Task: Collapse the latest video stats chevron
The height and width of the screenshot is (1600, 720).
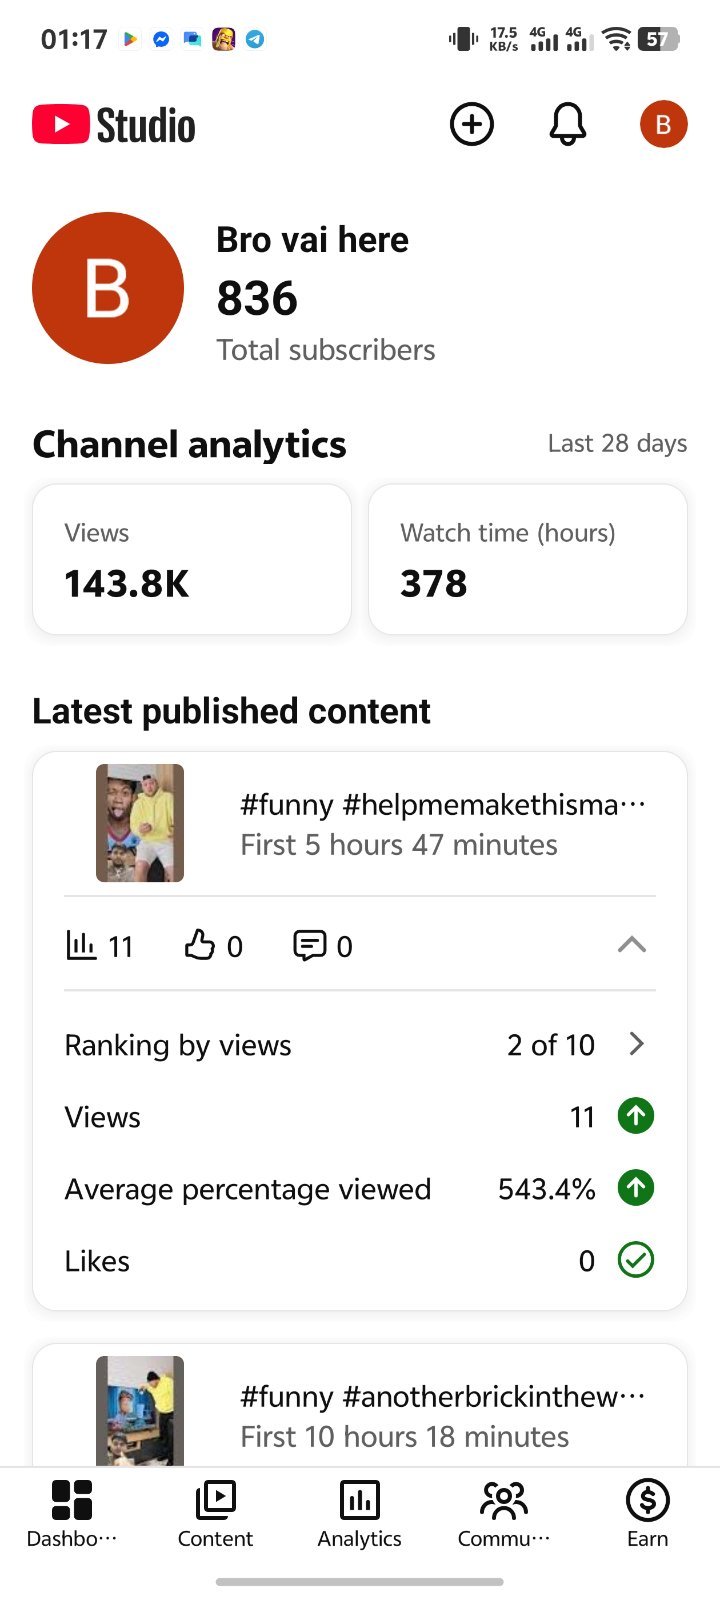Action: [632, 945]
